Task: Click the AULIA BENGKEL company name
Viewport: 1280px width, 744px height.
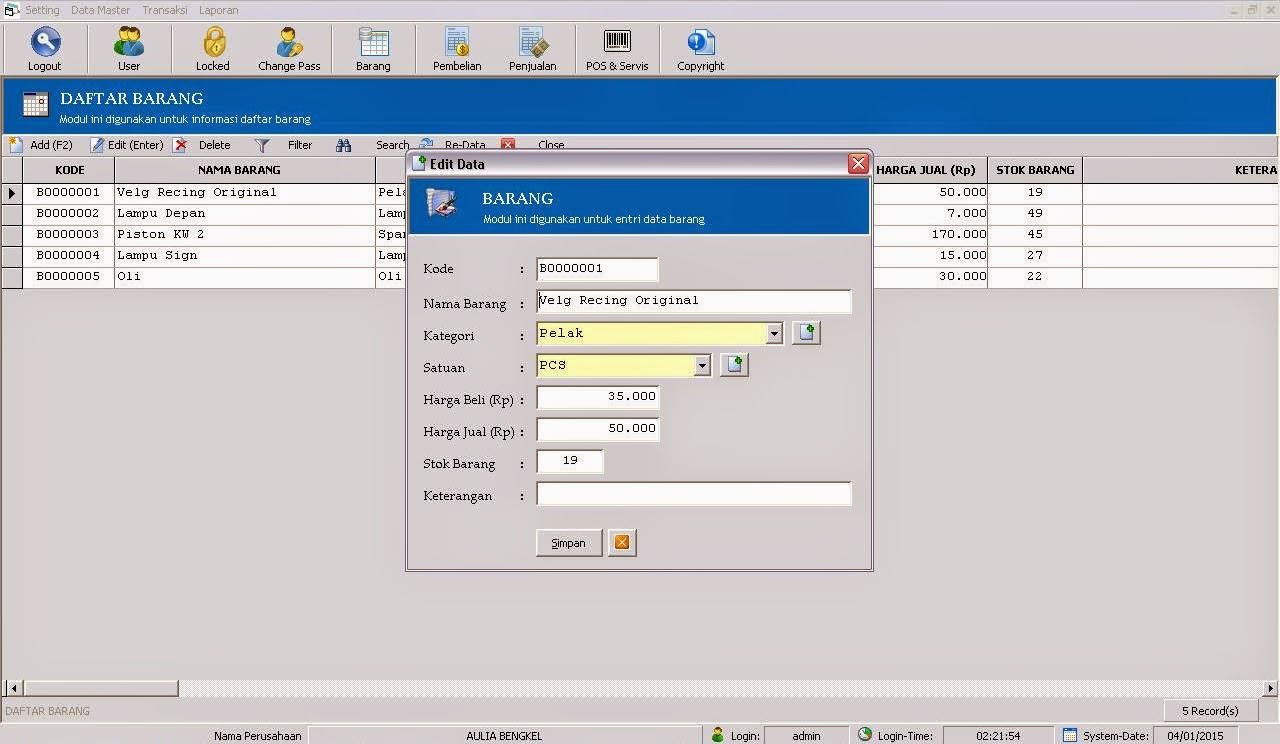Action: point(504,736)
